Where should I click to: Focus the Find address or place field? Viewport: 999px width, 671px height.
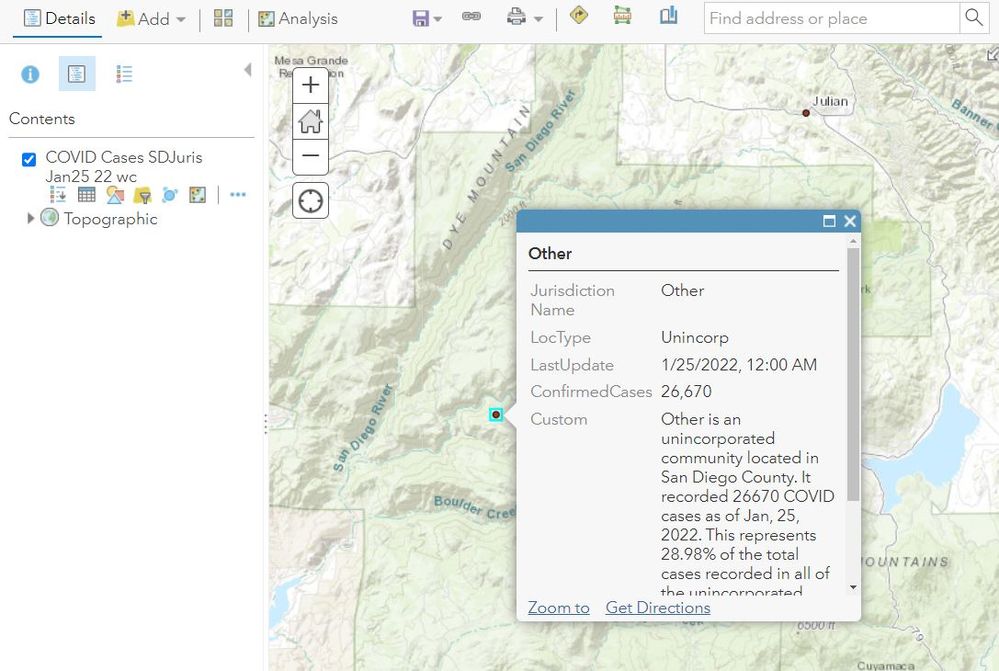click(x=831, y=18)
